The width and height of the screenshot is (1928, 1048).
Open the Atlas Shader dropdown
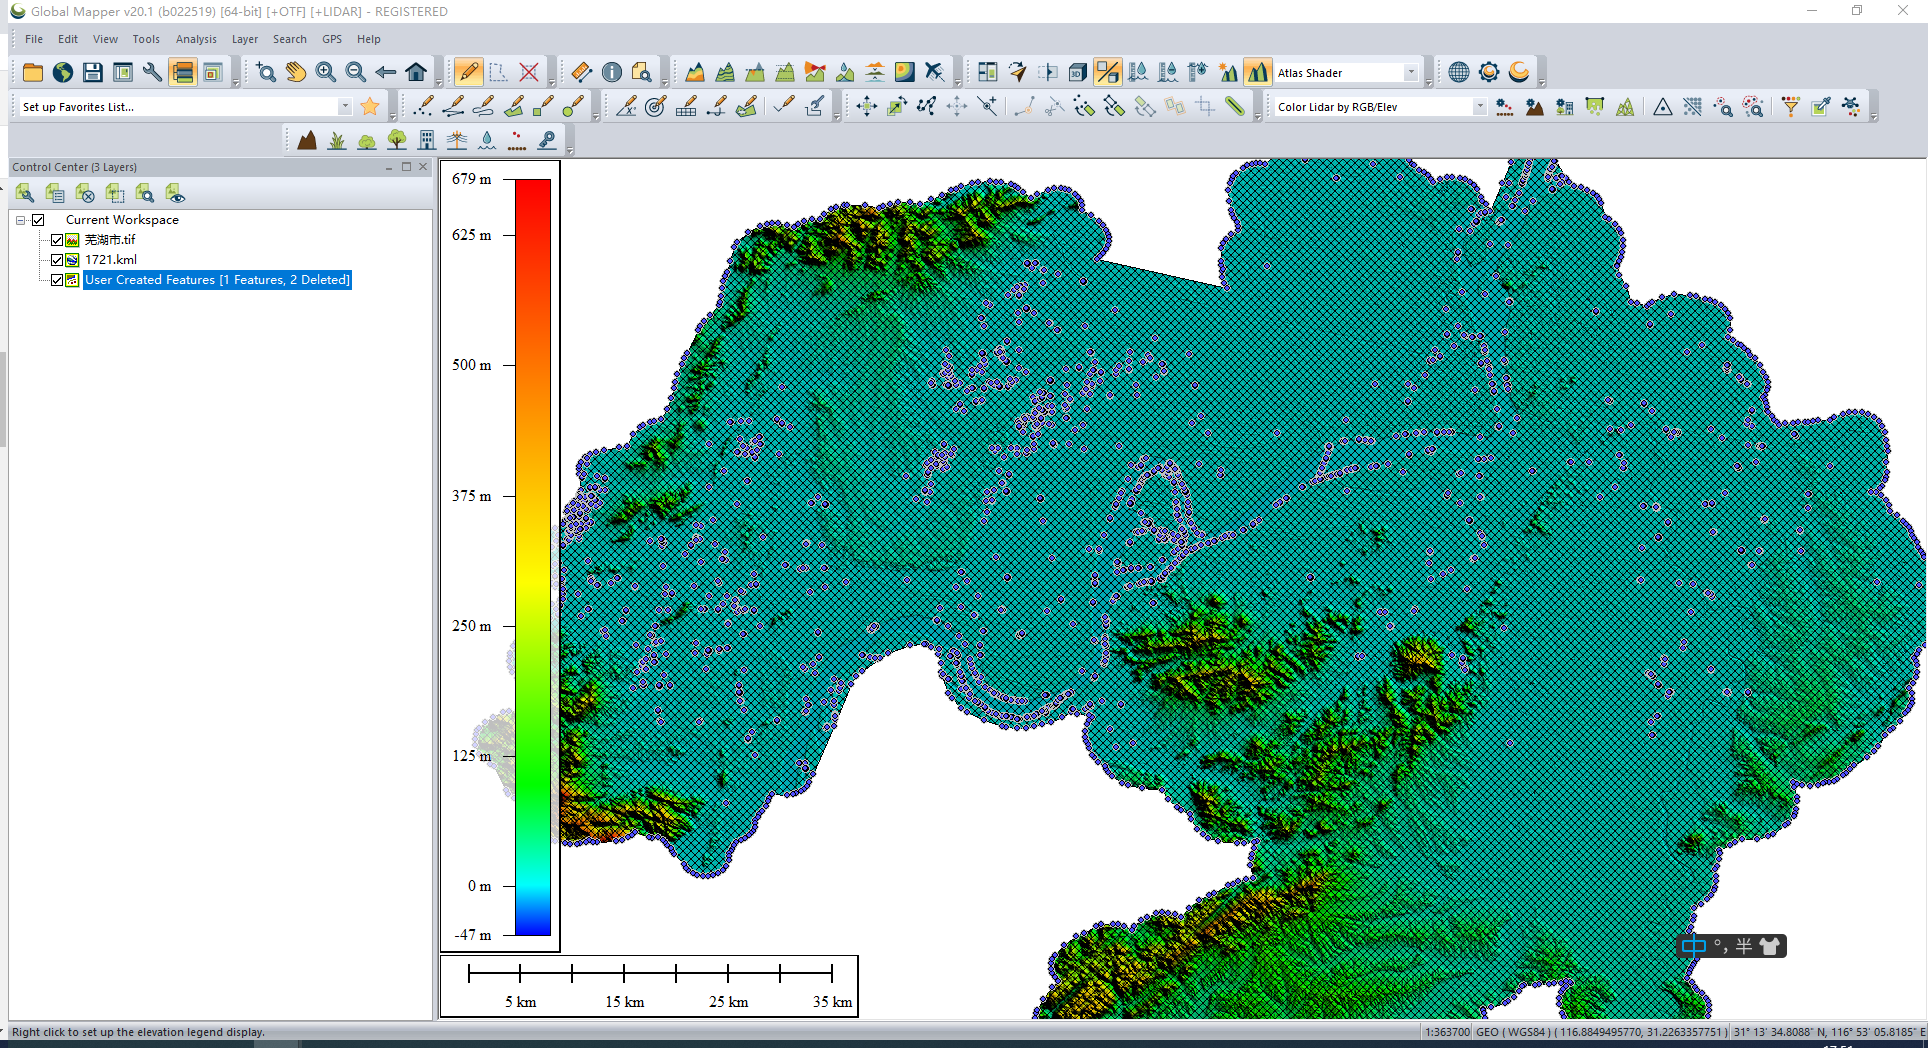click(x=1410, y=73)
